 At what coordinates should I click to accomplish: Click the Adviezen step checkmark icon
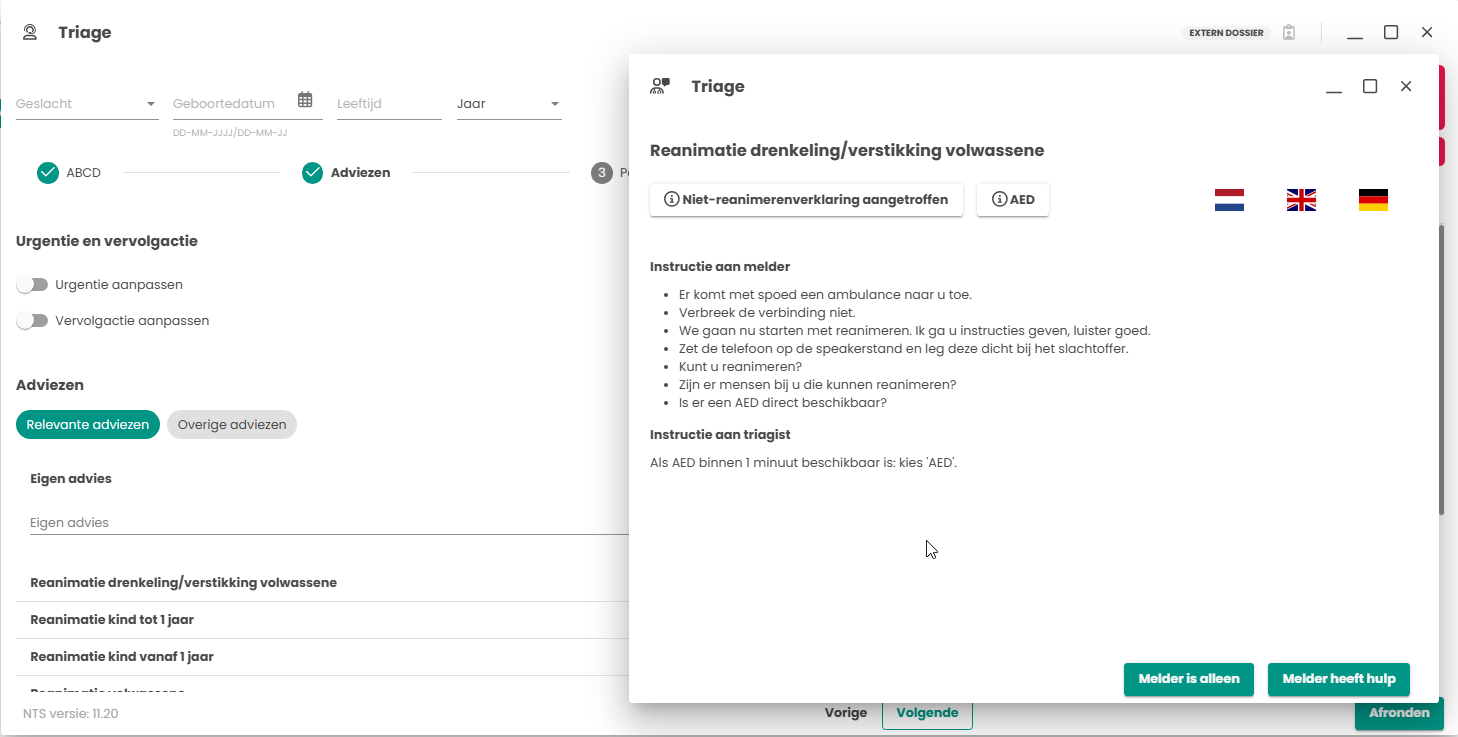point(312,173)
